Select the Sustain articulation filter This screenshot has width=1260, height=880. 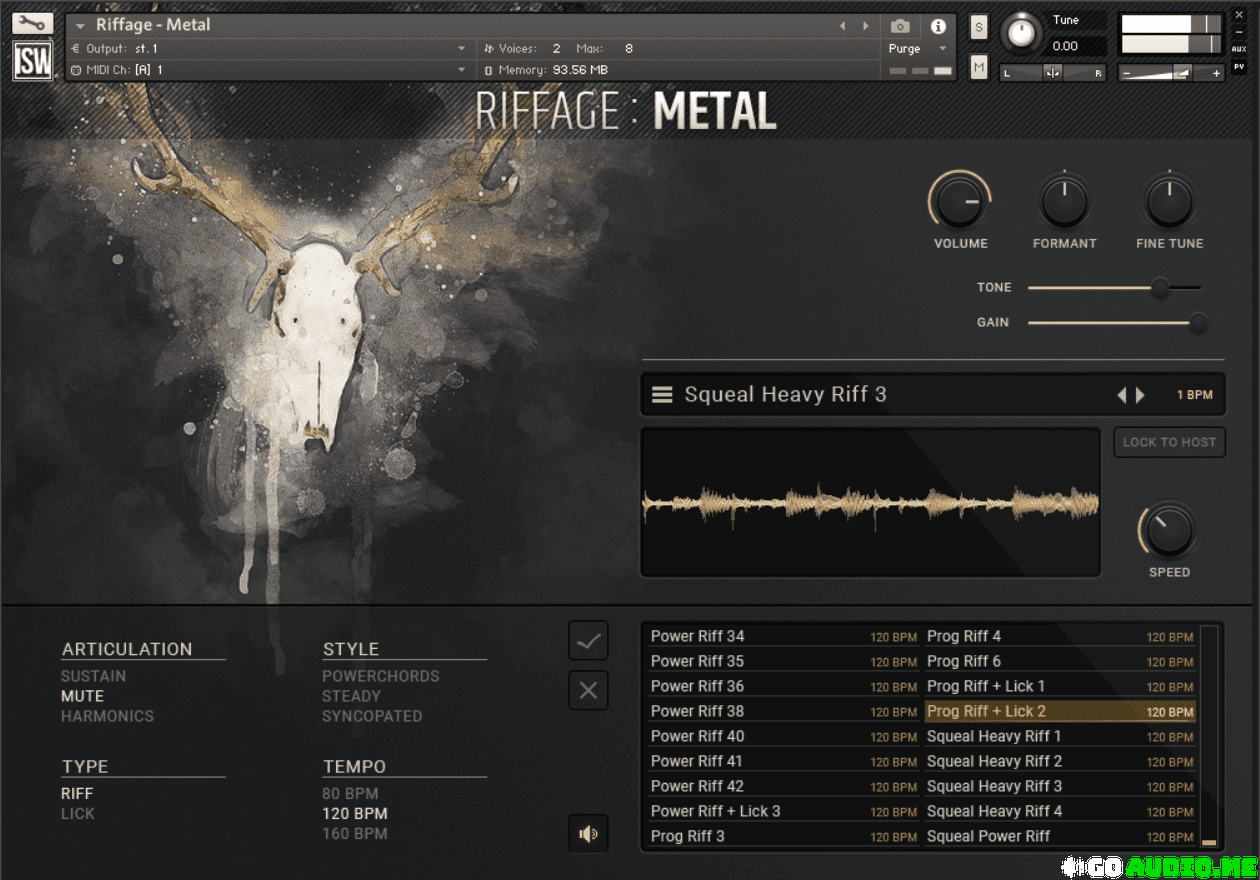(x=93, y=676)
